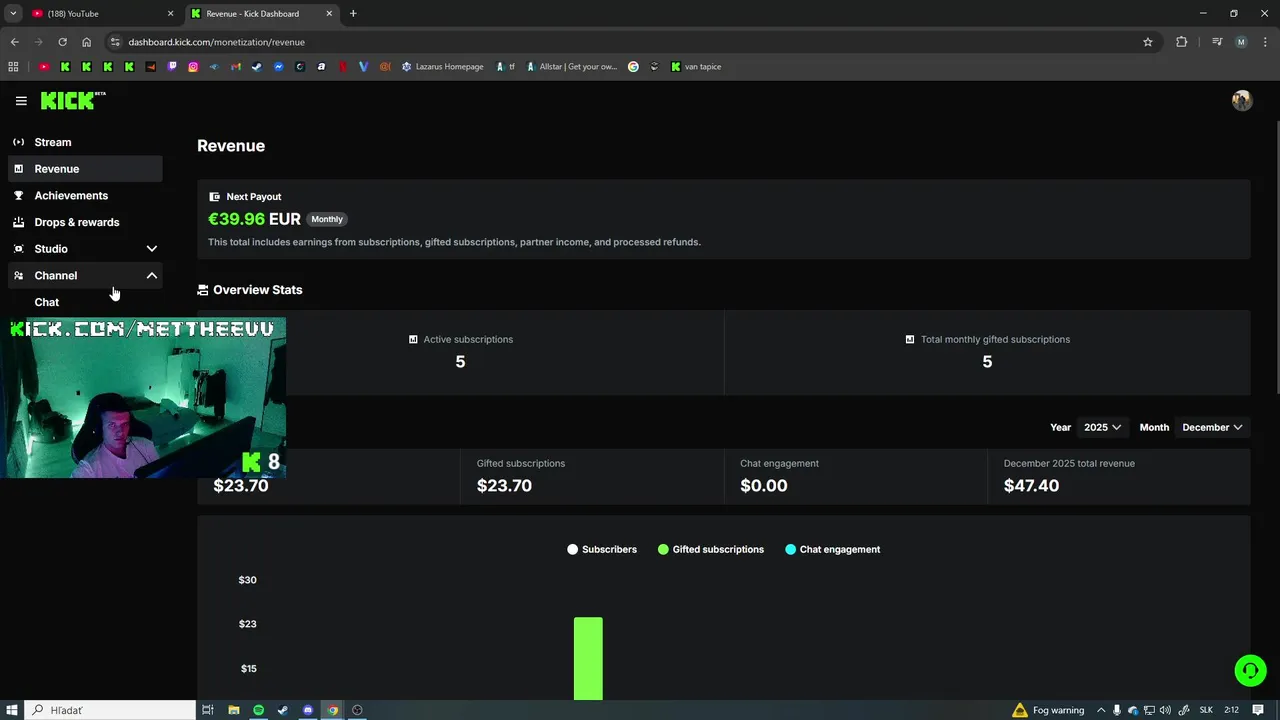Open the Chrome media control button

click(1217, 42)
